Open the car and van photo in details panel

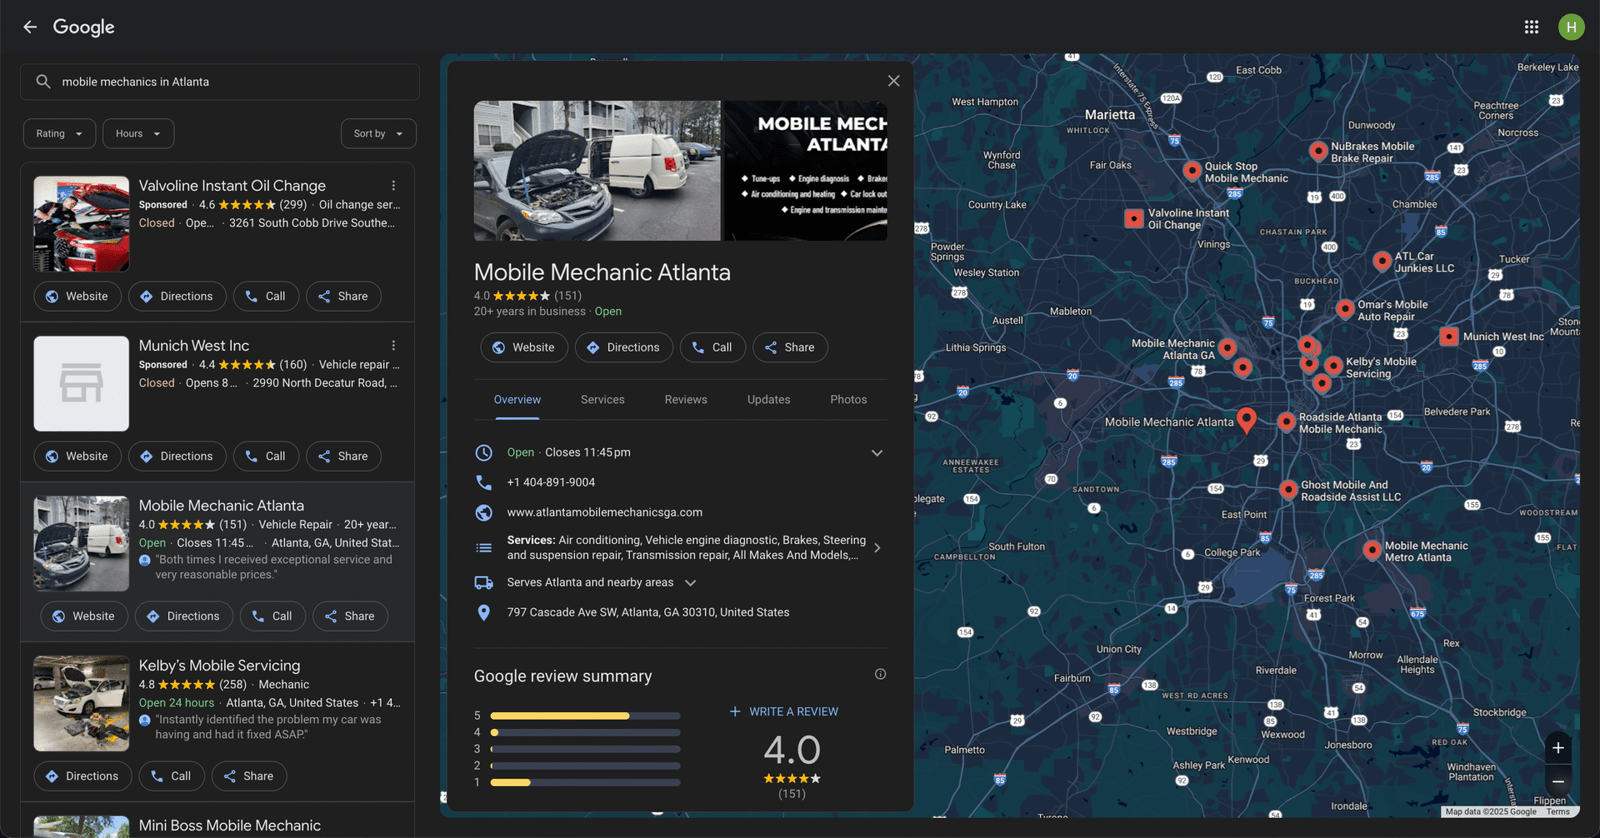597,170
